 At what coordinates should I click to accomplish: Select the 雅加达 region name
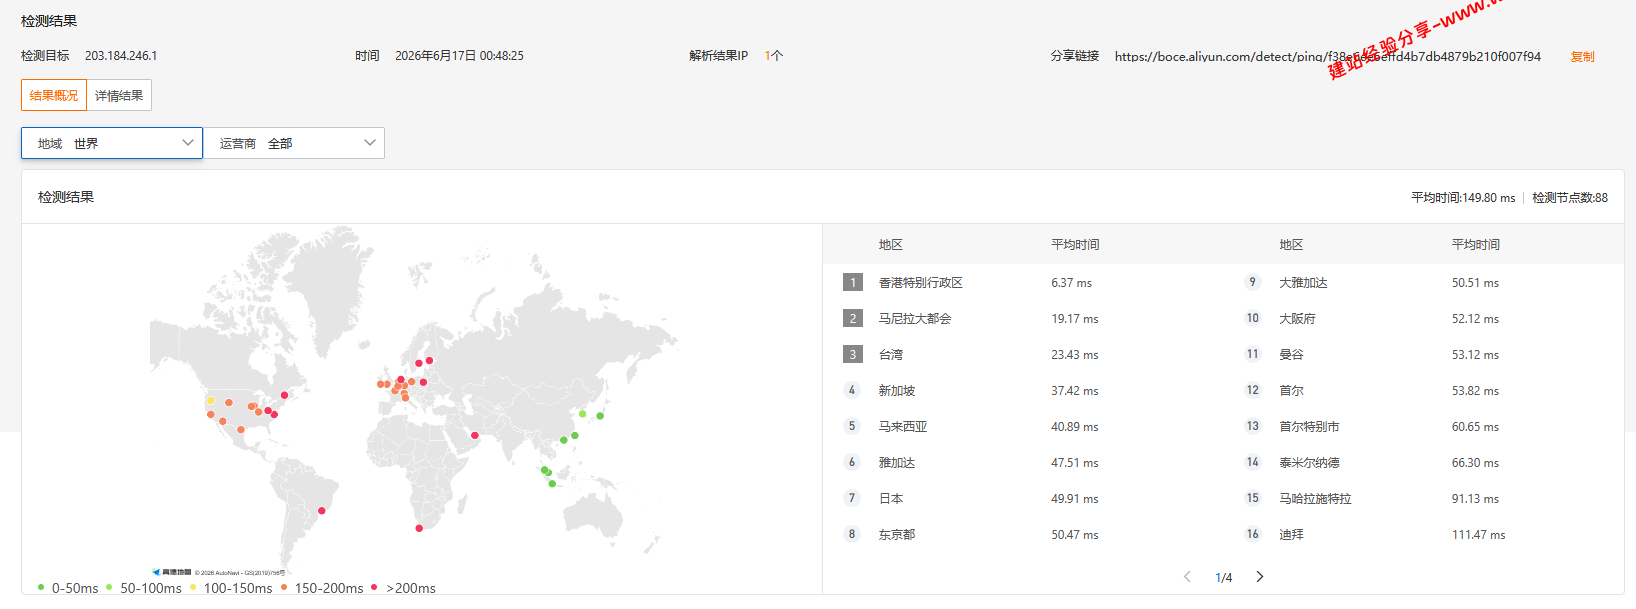(x=897, y=463)
